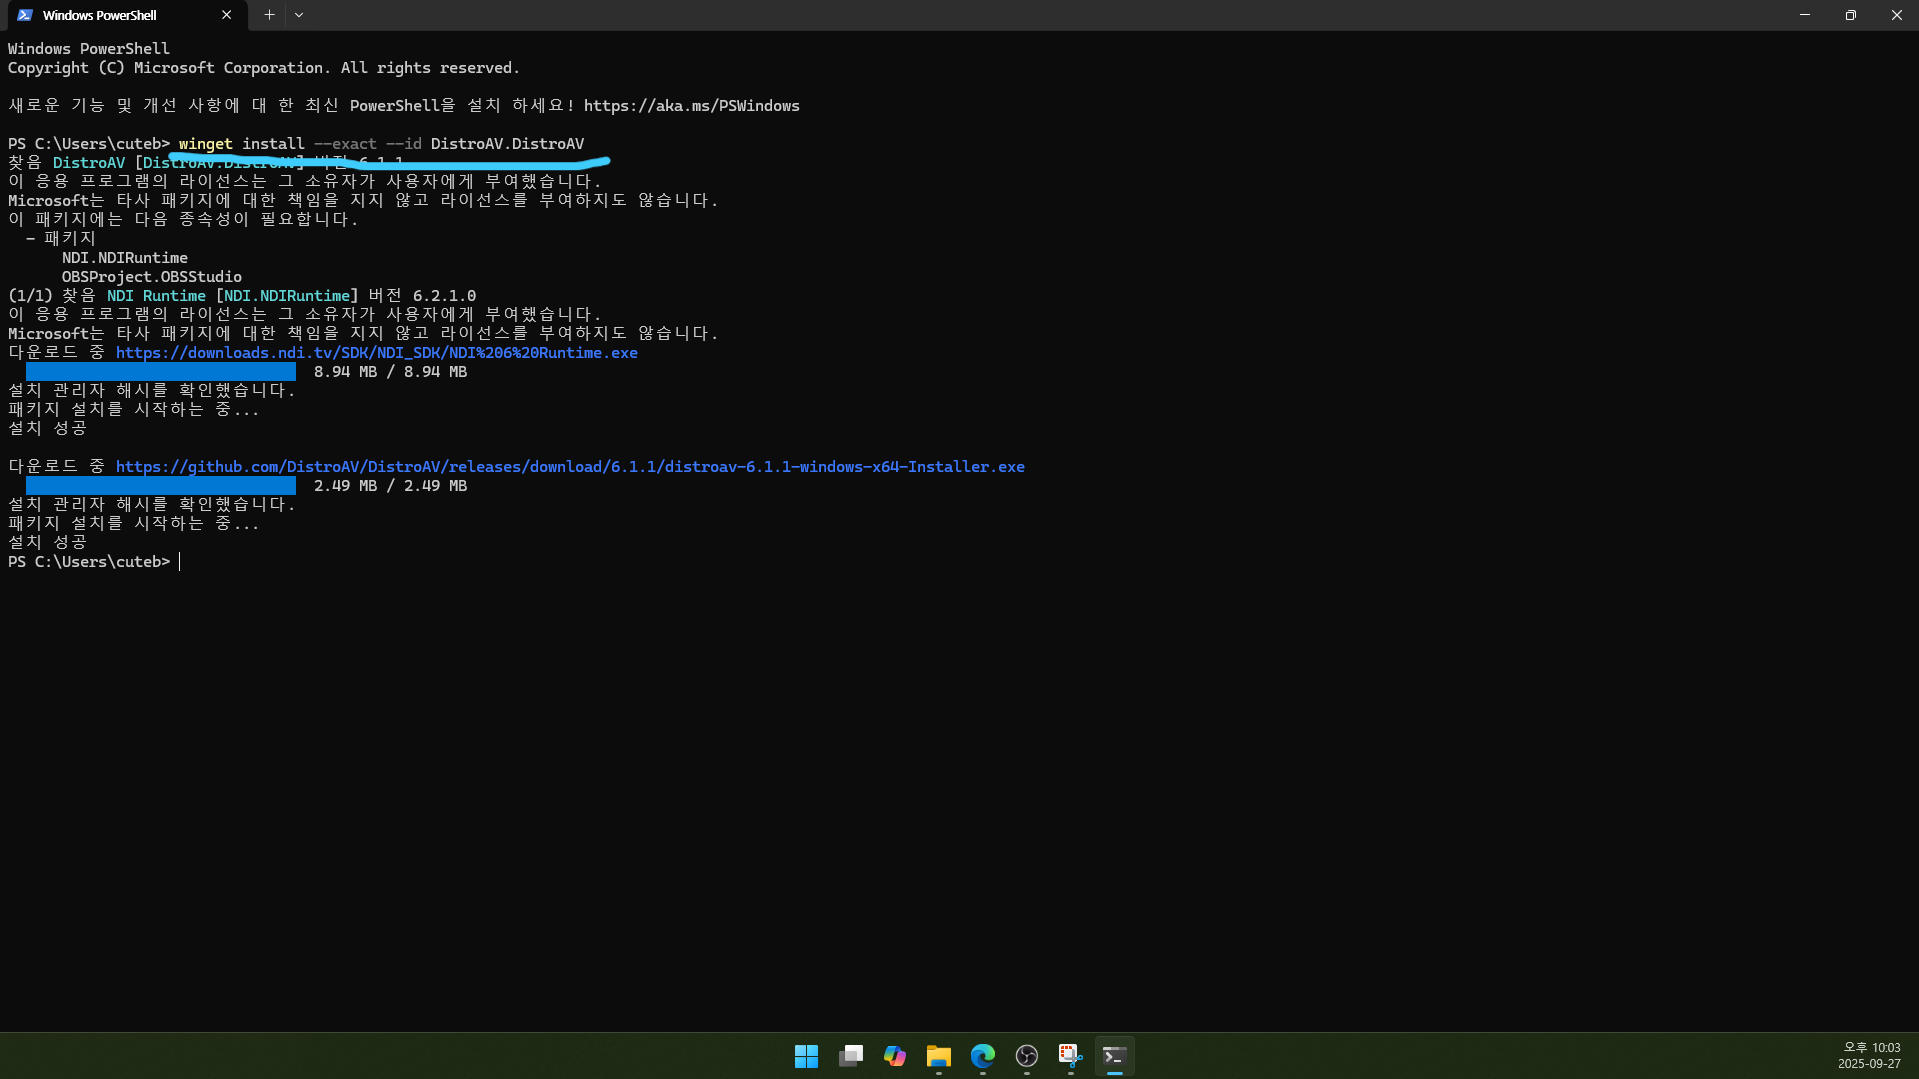Open a new terminal tab

click(269, 15)
